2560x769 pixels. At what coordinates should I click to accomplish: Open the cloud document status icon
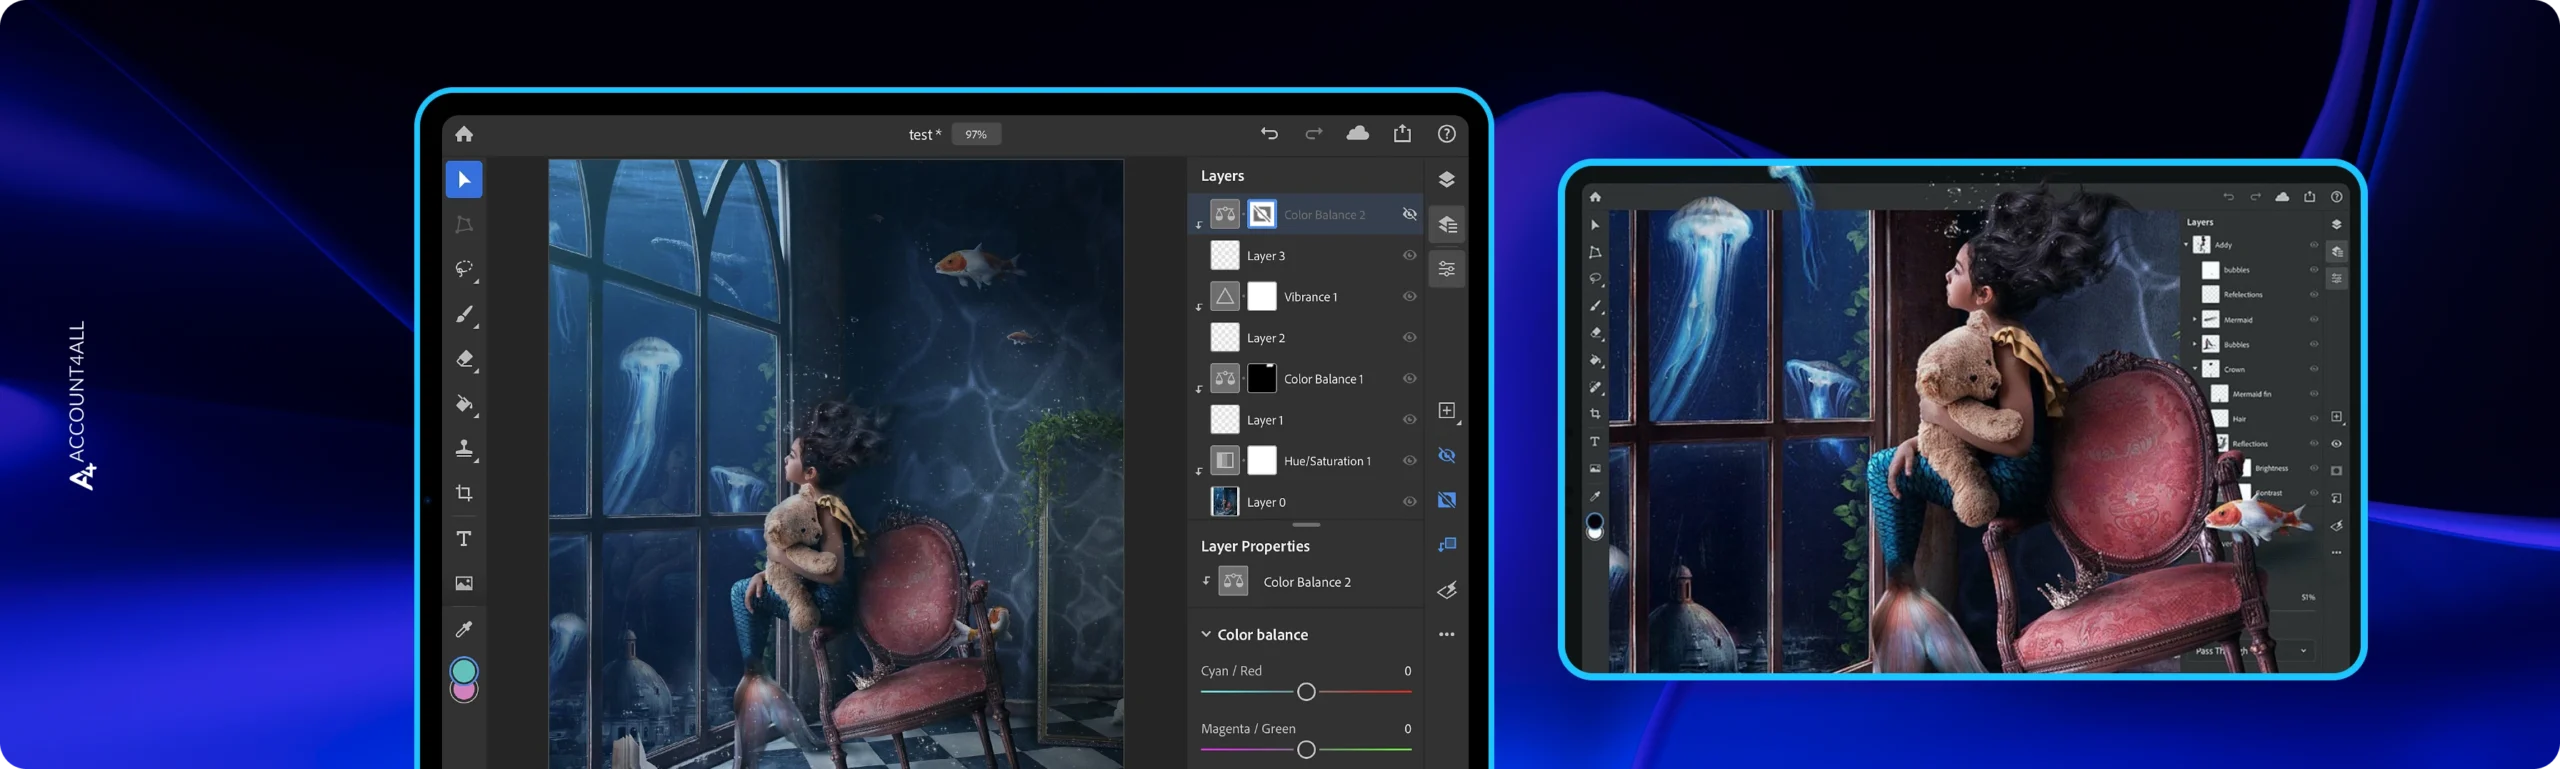point(1357,133)
